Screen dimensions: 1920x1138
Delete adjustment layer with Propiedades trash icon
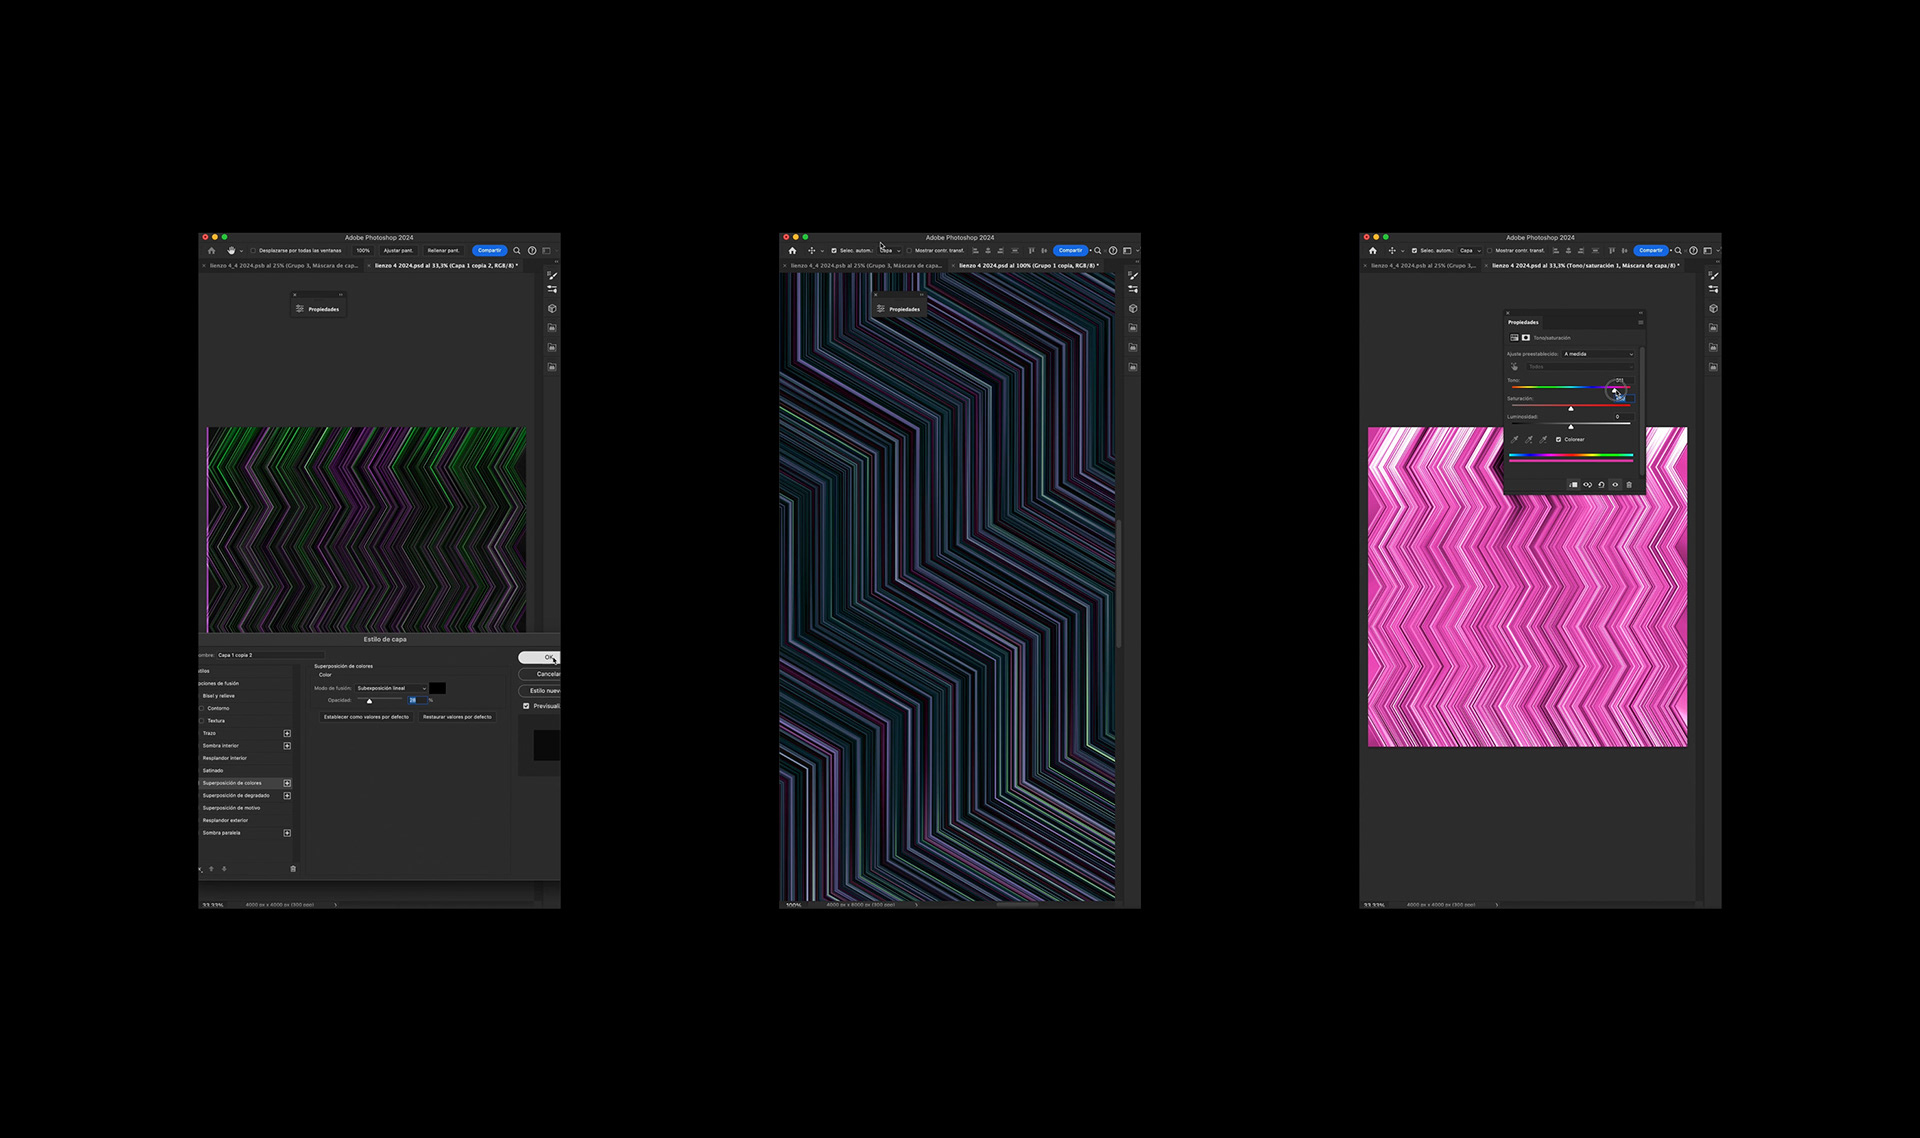click(x=1629, y=485)
